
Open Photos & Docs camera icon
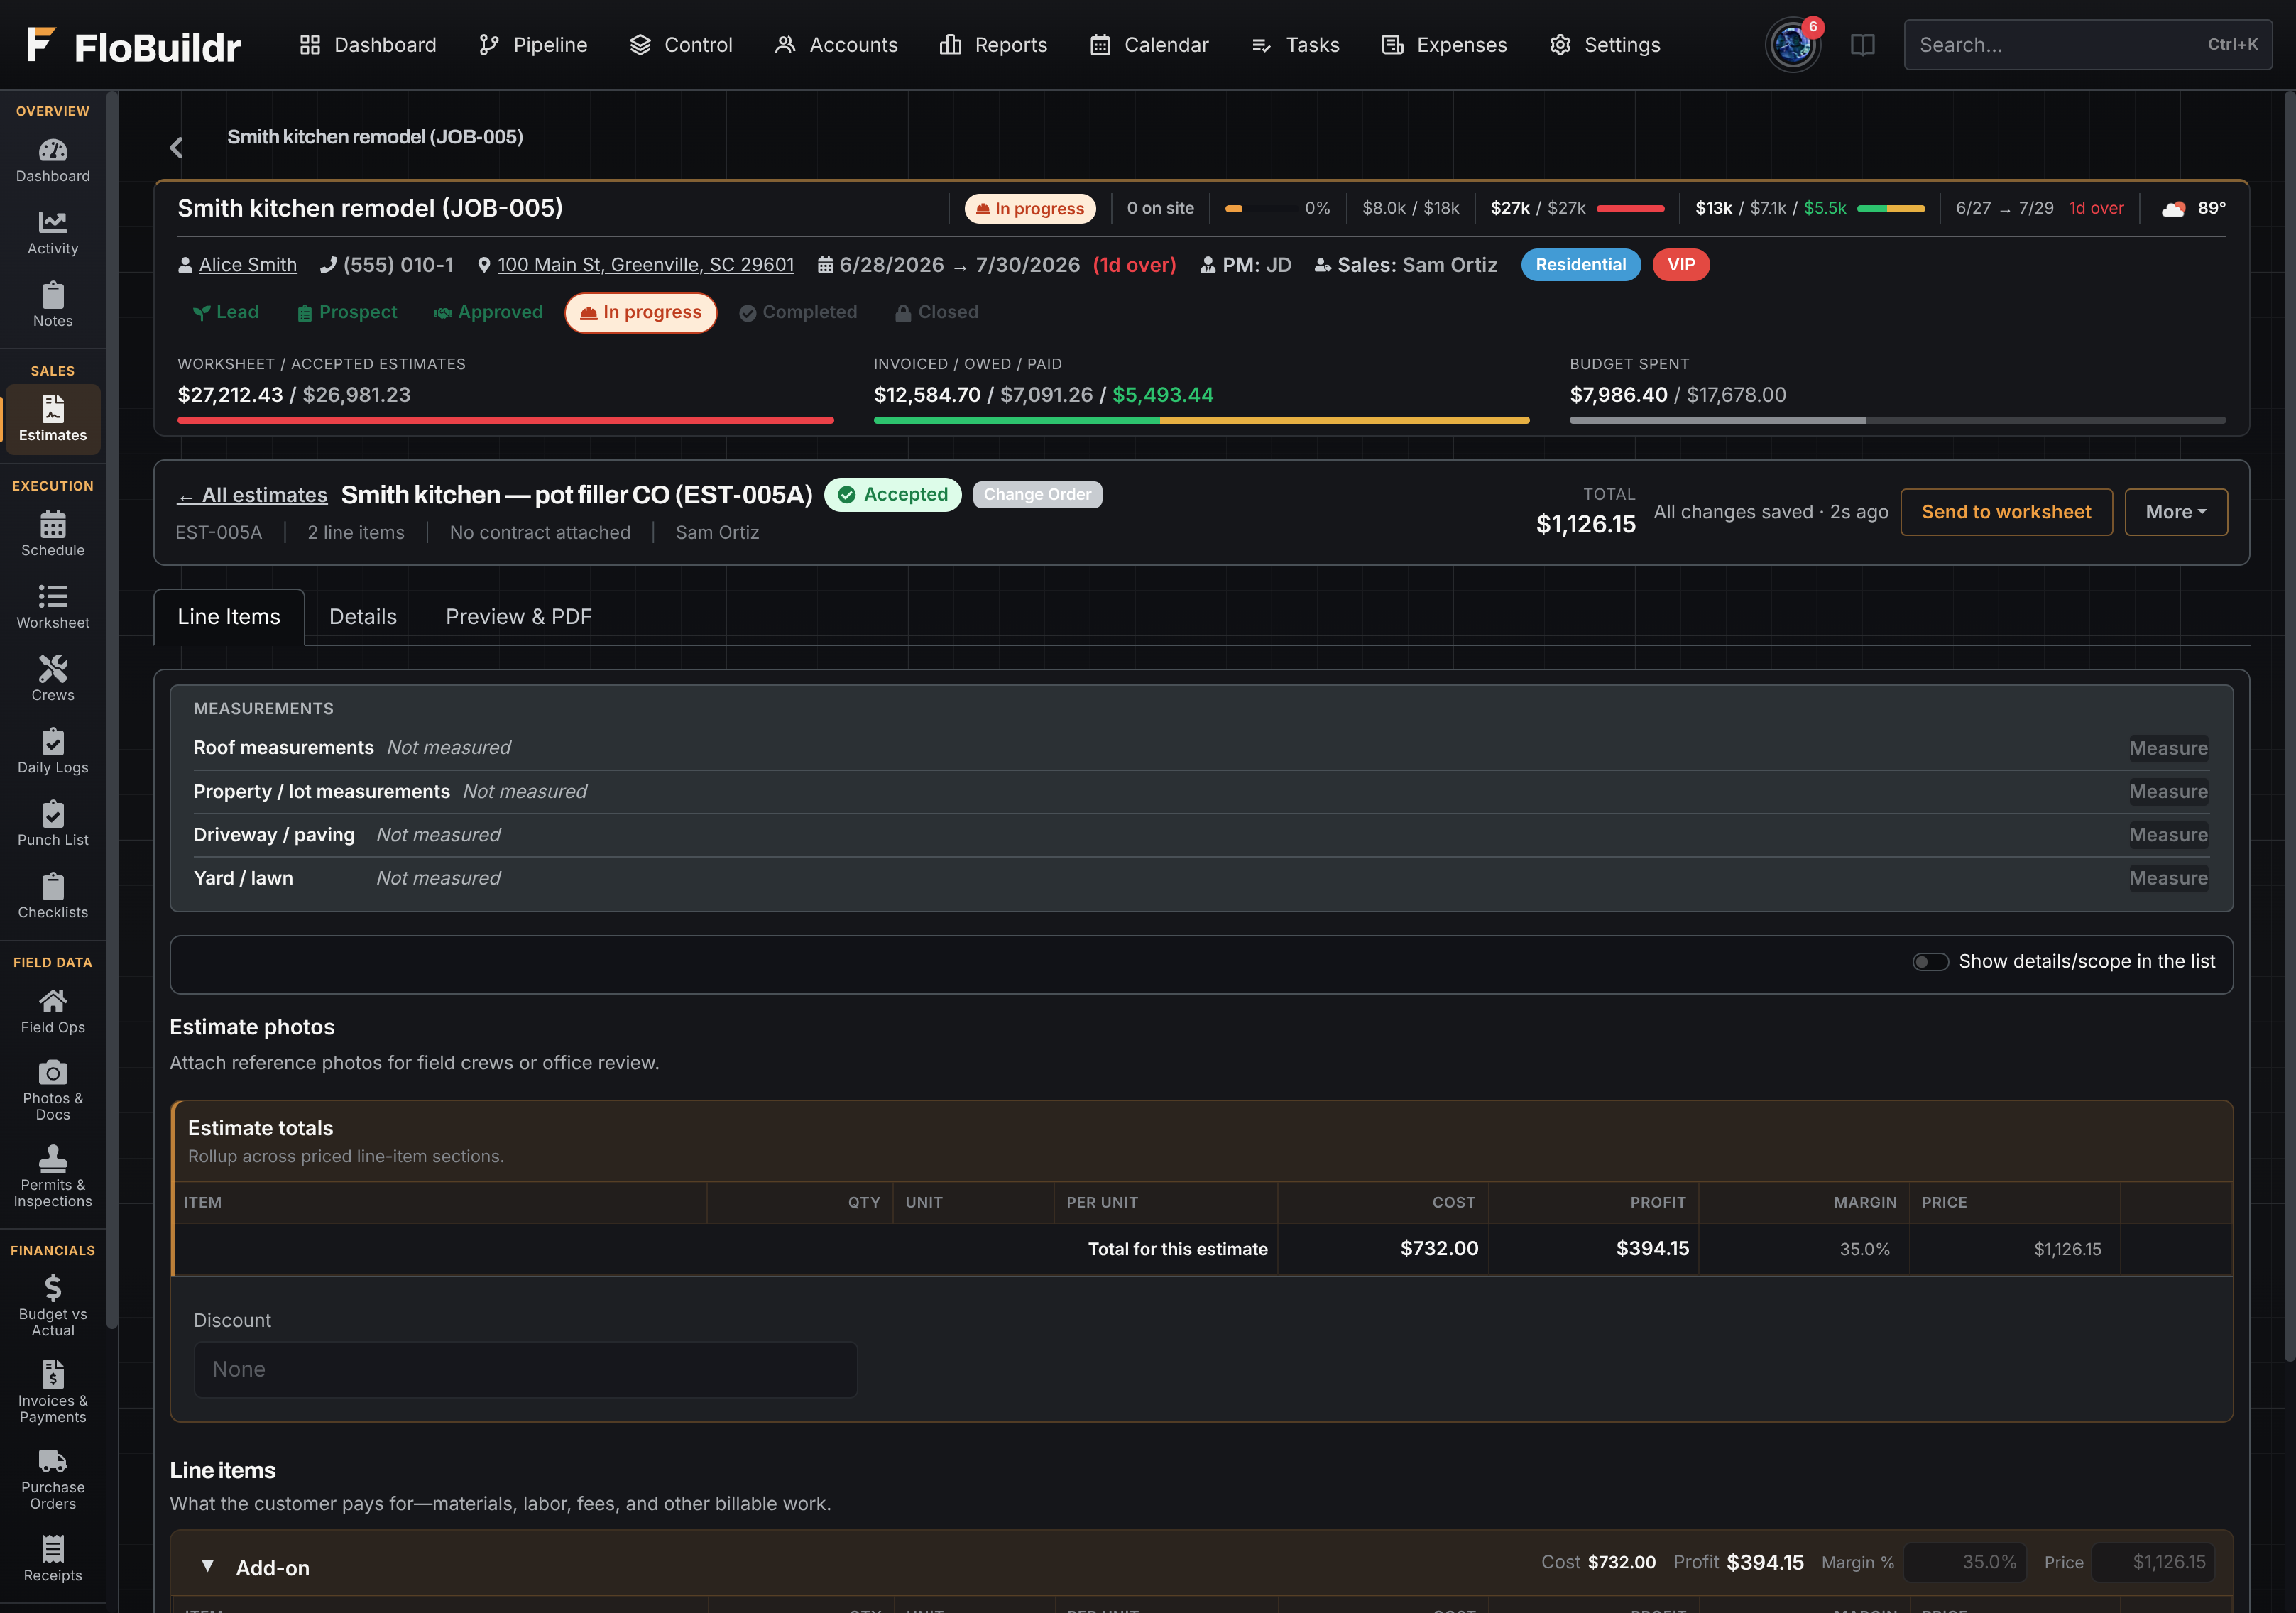tap(53, 1073)
